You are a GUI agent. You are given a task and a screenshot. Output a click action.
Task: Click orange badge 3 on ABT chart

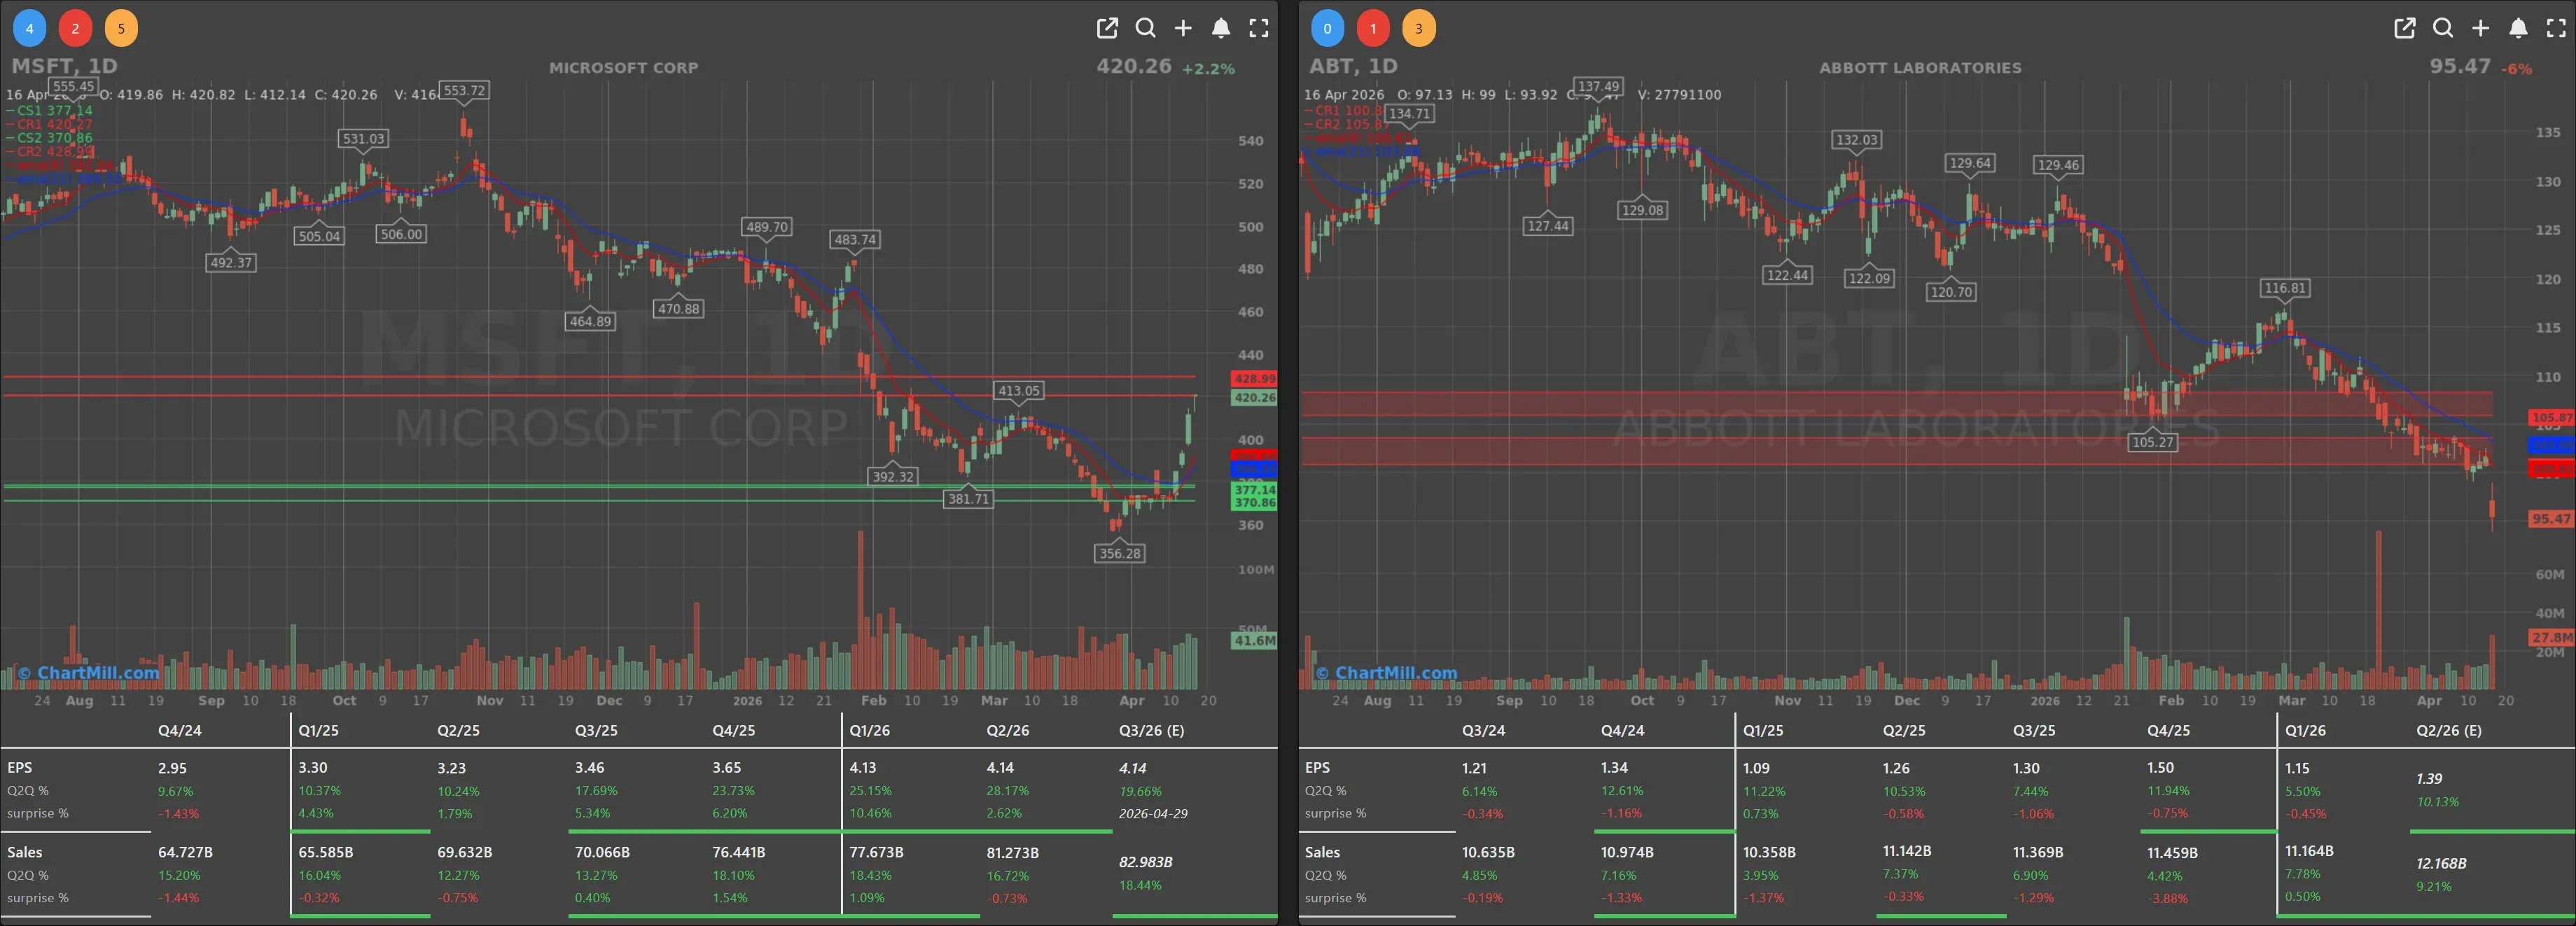(x=1418, y=28)
